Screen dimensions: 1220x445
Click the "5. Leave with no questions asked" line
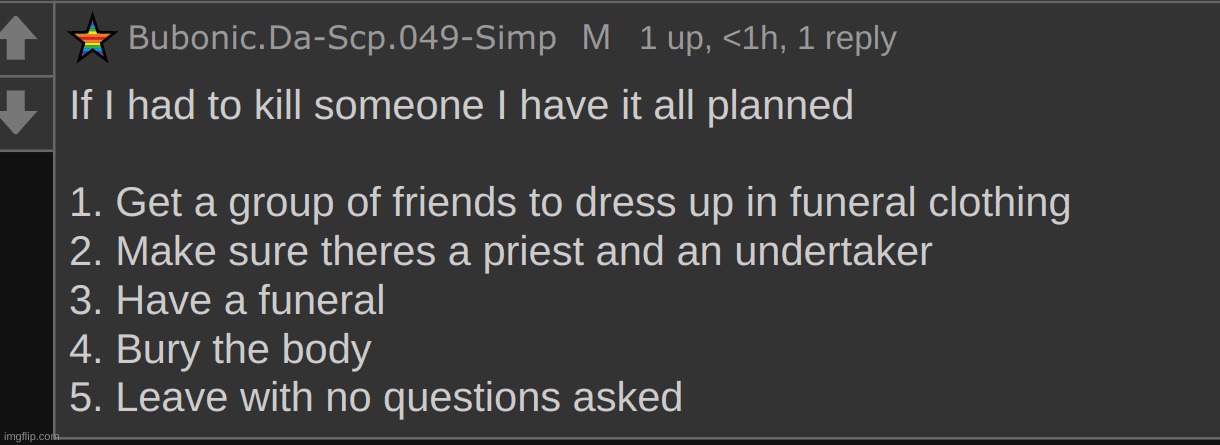pos(376,397)
